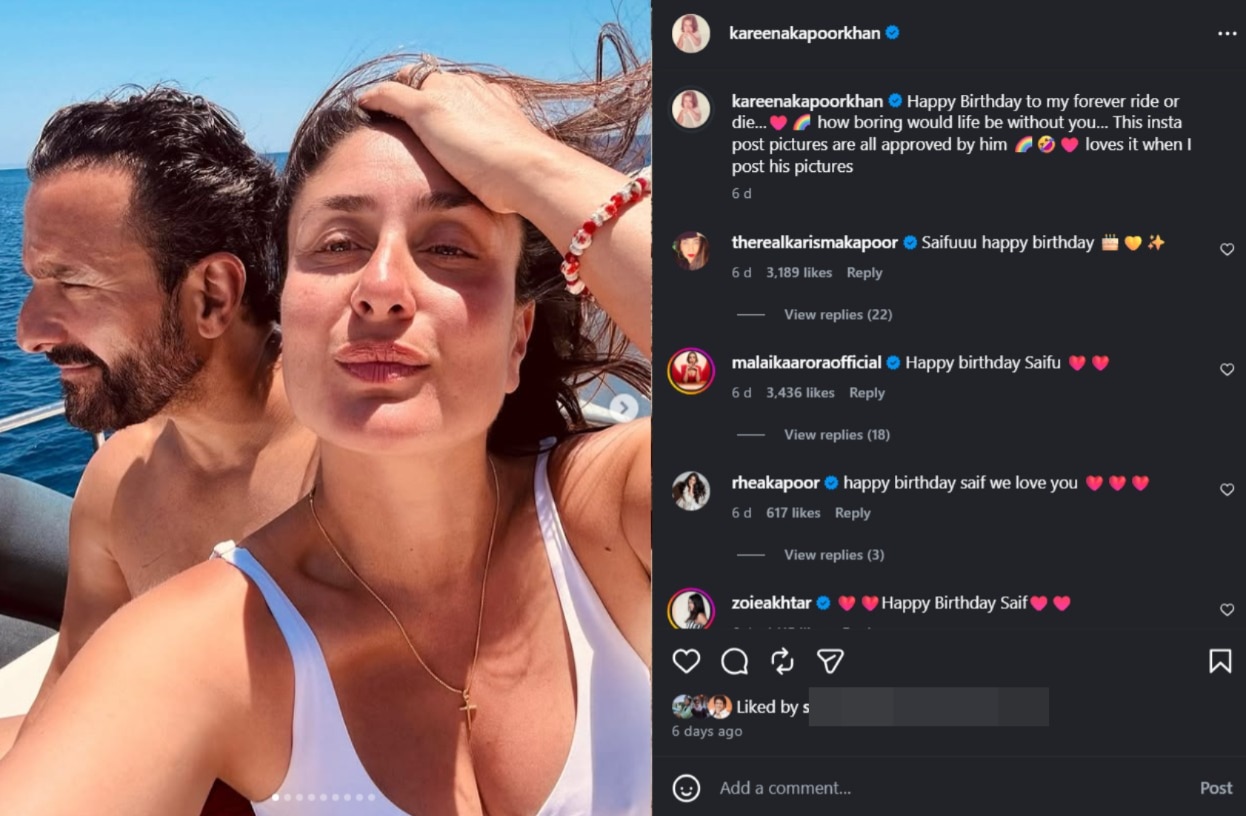Go to next photo in carousel
The width and height of the screenshot is (1246, 816).
pyautogui.click(x=625, y=407)
